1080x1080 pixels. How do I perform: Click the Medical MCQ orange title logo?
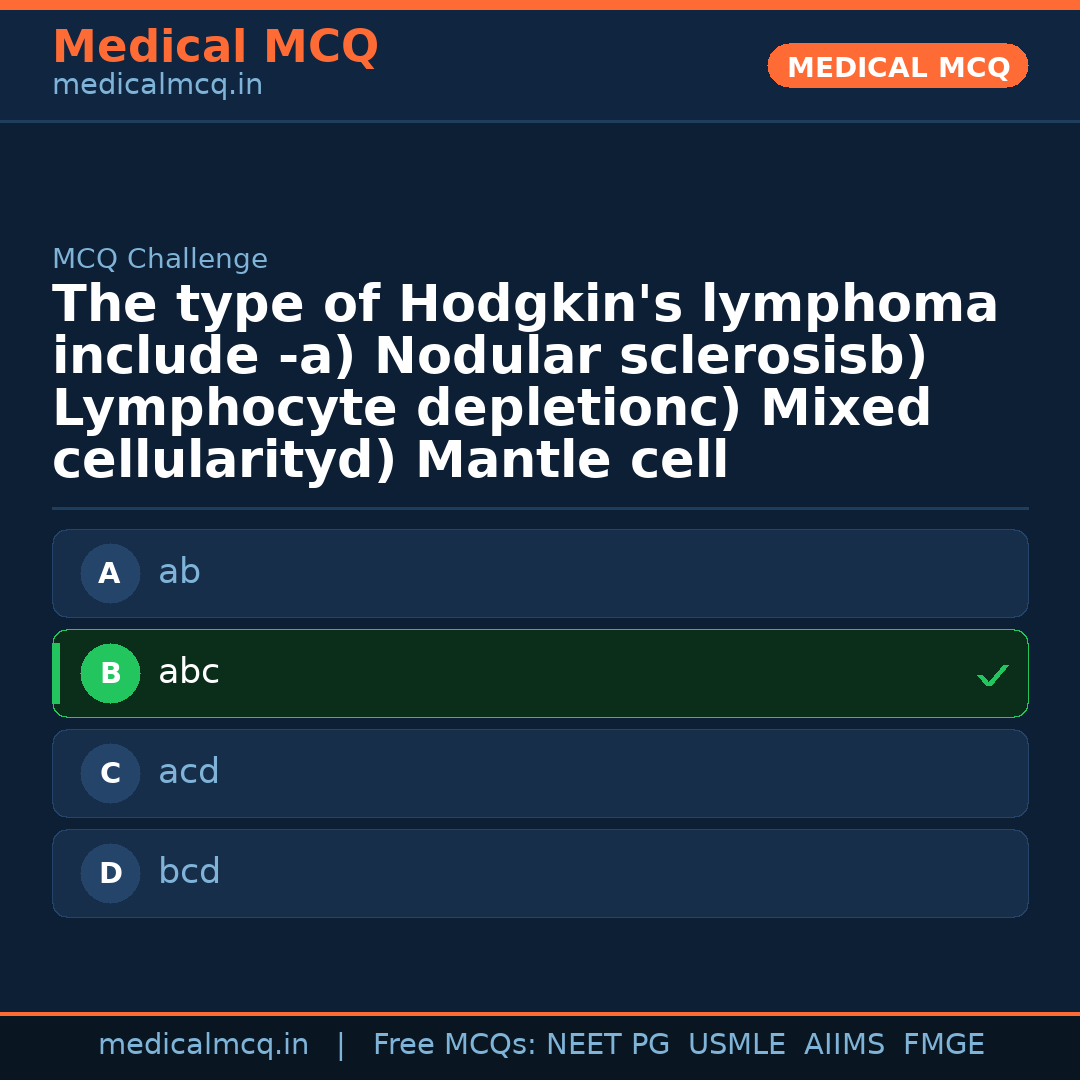[x=215, y=47]
